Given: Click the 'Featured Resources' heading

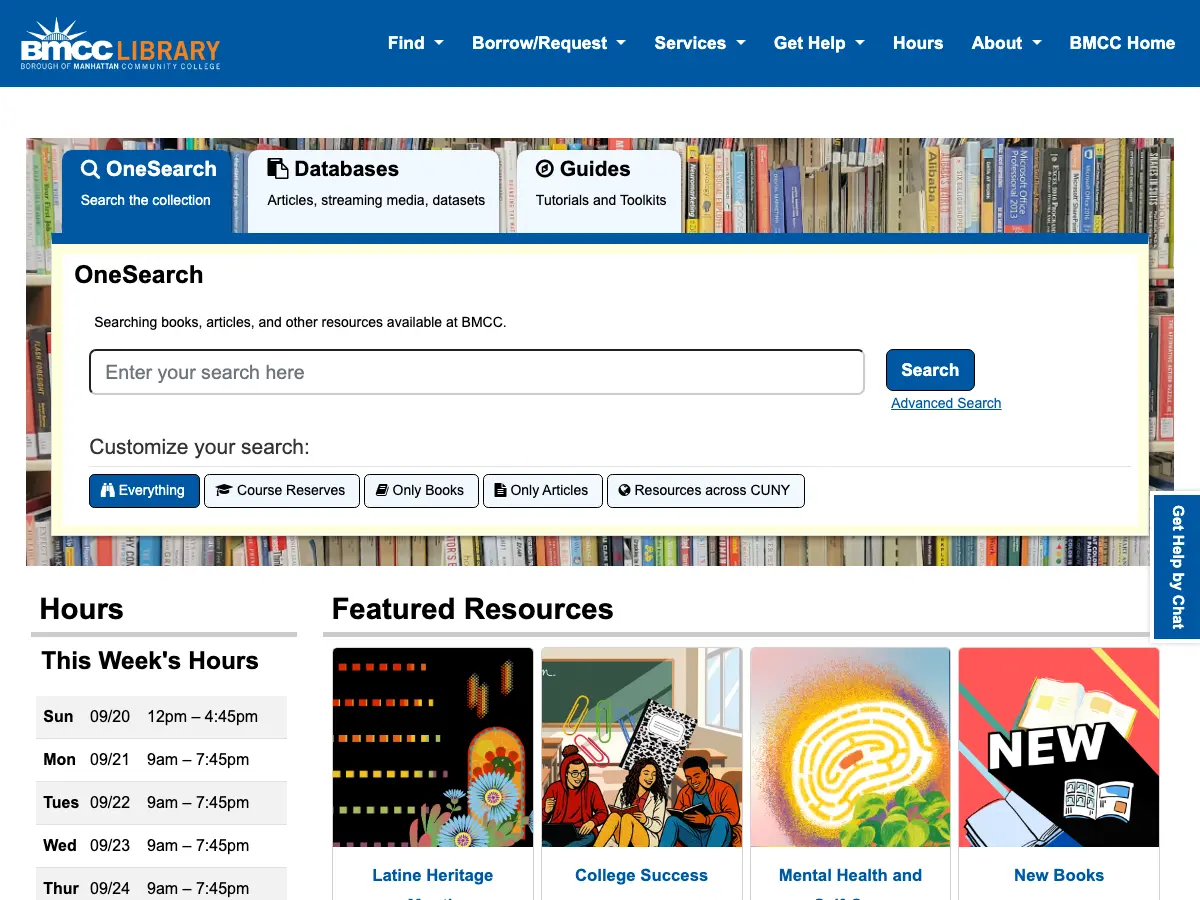Looking at the screenshot, I should (x=472, y=609).
